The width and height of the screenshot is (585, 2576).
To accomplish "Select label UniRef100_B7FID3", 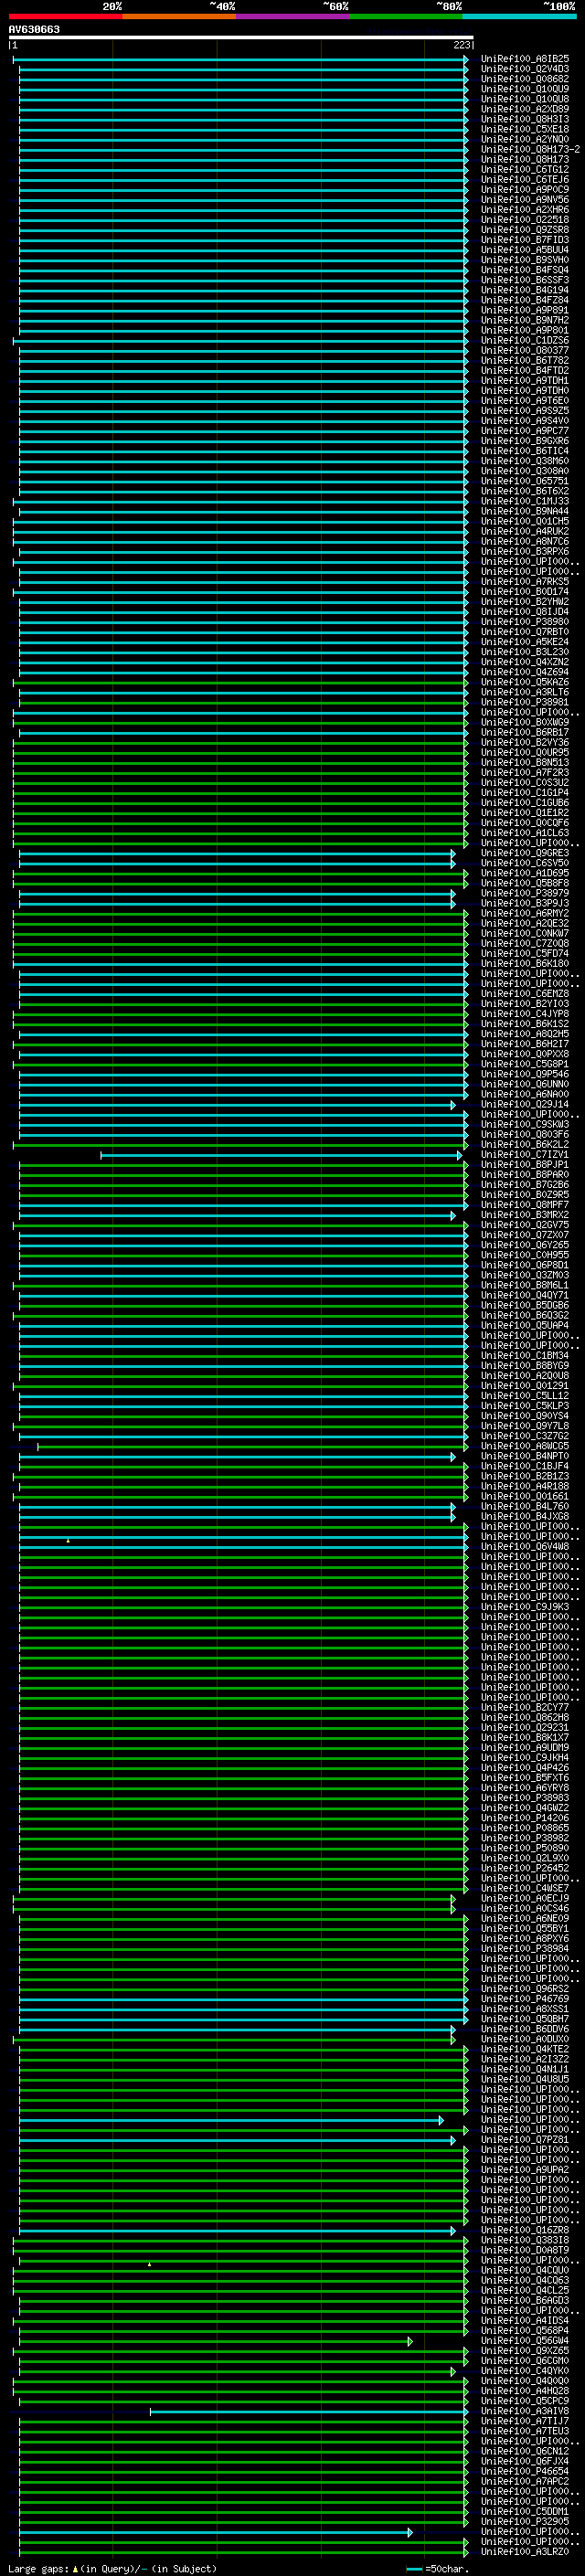I will coord(525,240).
